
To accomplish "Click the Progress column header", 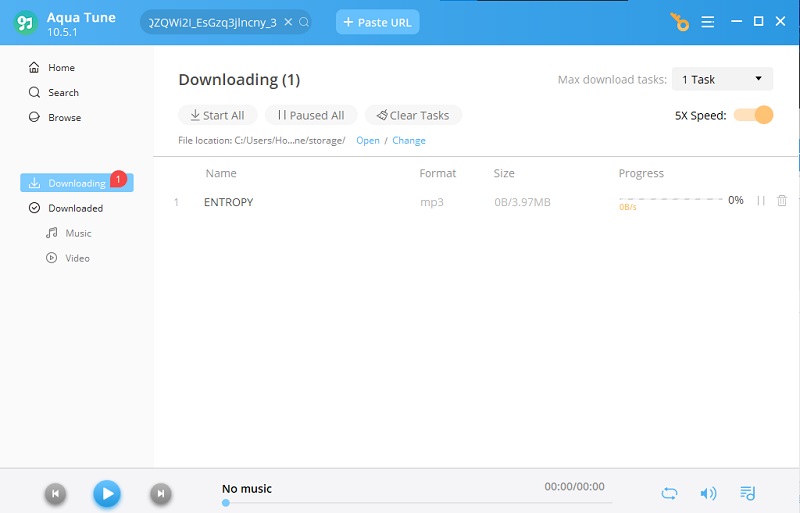I will point(641,173).
